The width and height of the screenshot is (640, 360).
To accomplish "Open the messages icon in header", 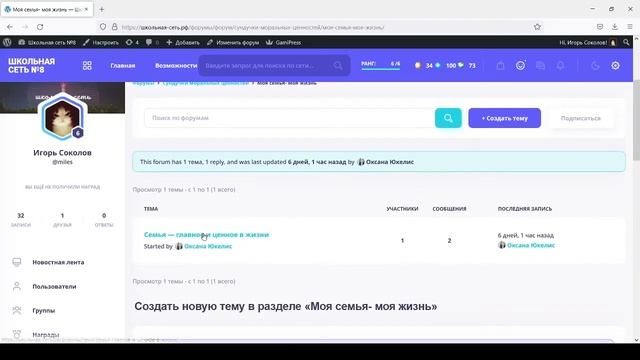I will [x=540, y=65].
